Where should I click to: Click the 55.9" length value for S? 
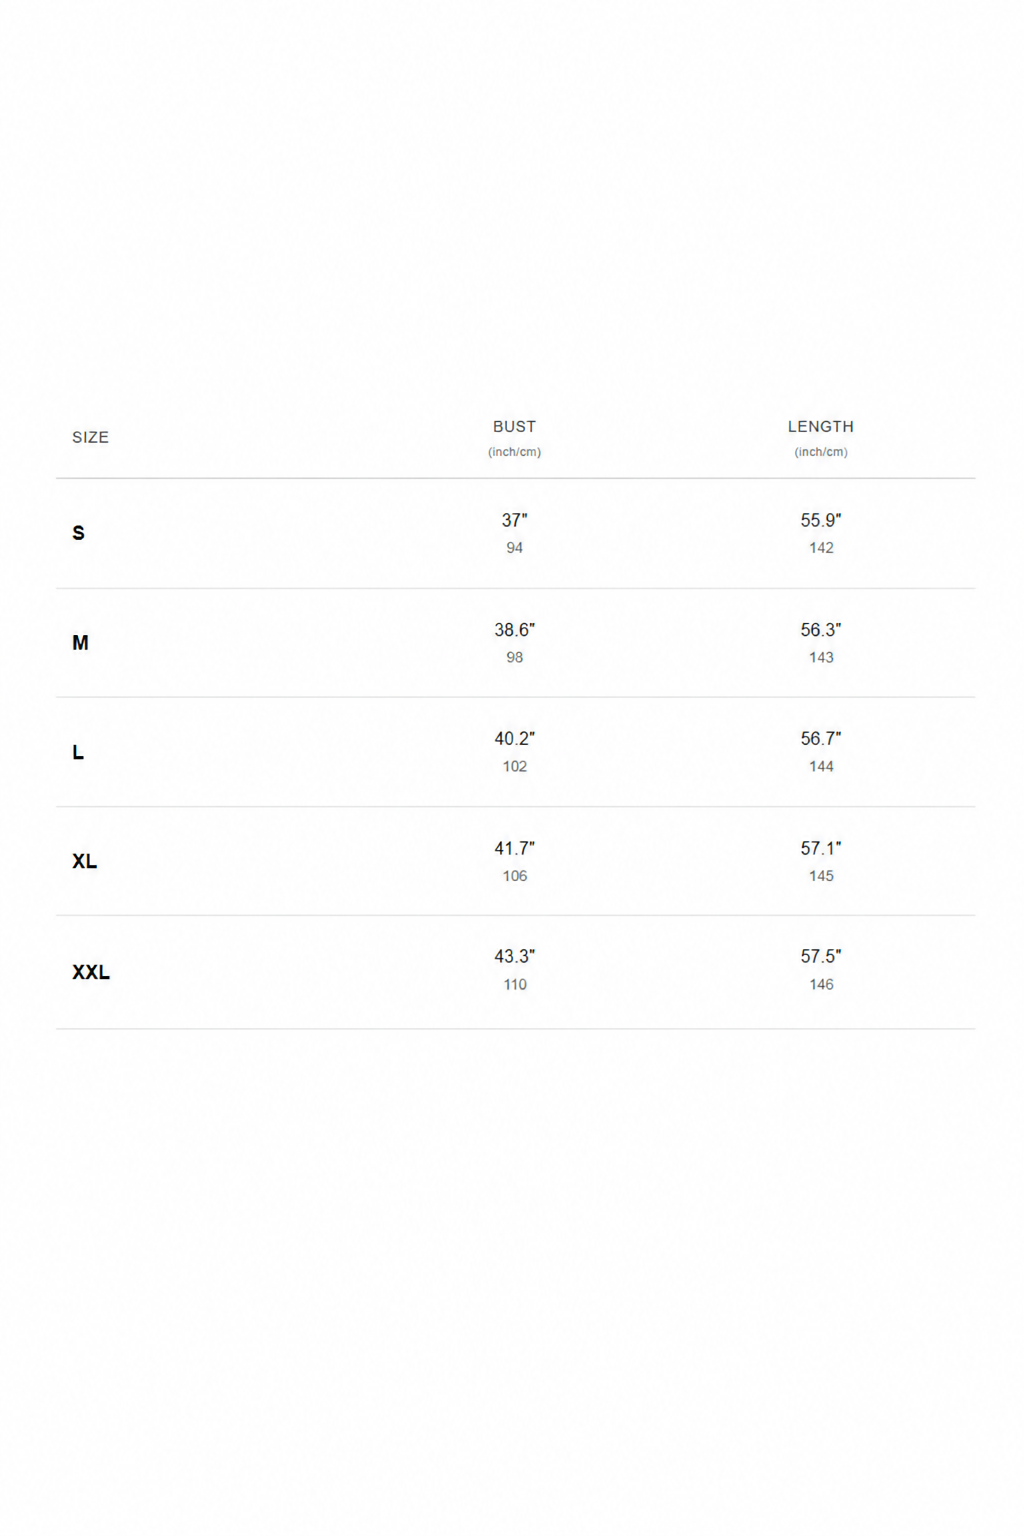click(820, 520)
